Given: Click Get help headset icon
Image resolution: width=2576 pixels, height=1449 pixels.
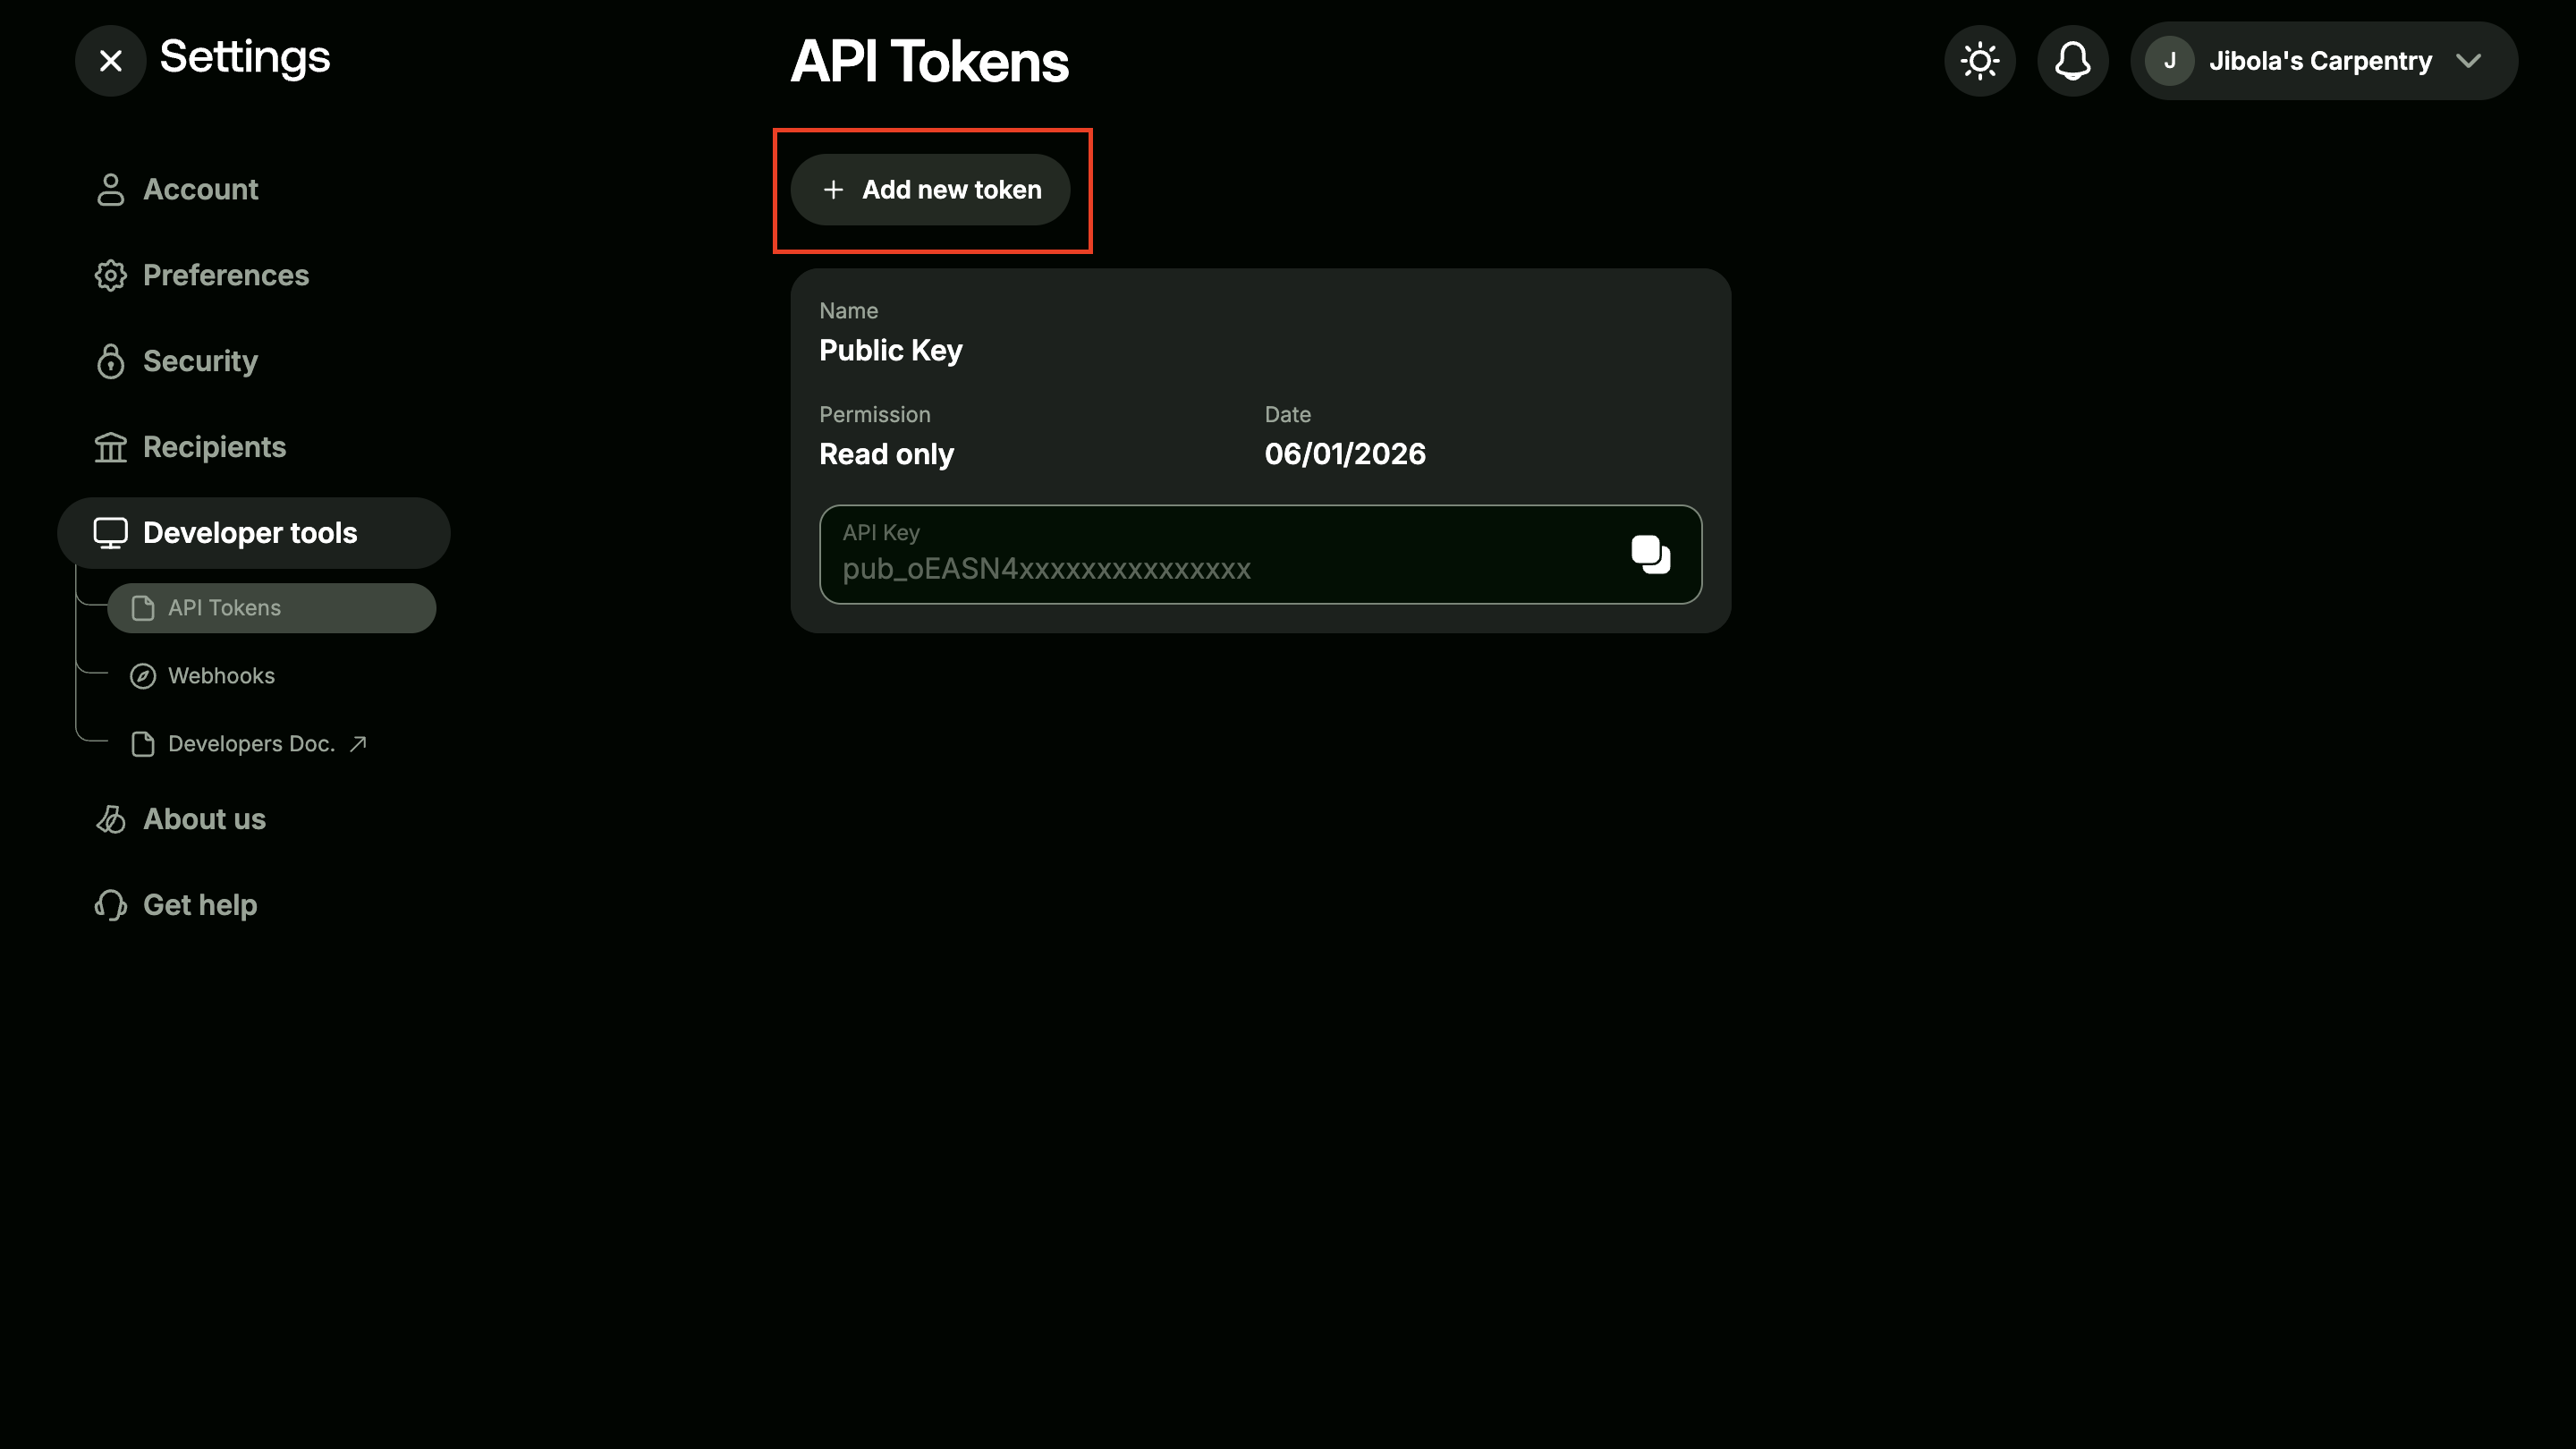Looking at the screenshot, I should 111,905.
